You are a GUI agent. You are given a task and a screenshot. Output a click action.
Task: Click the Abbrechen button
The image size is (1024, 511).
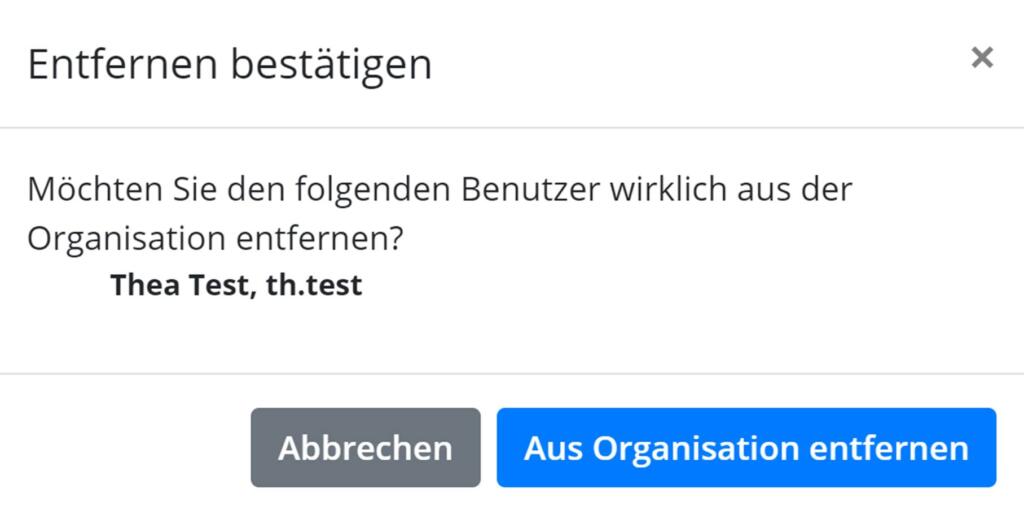(366, 448)
